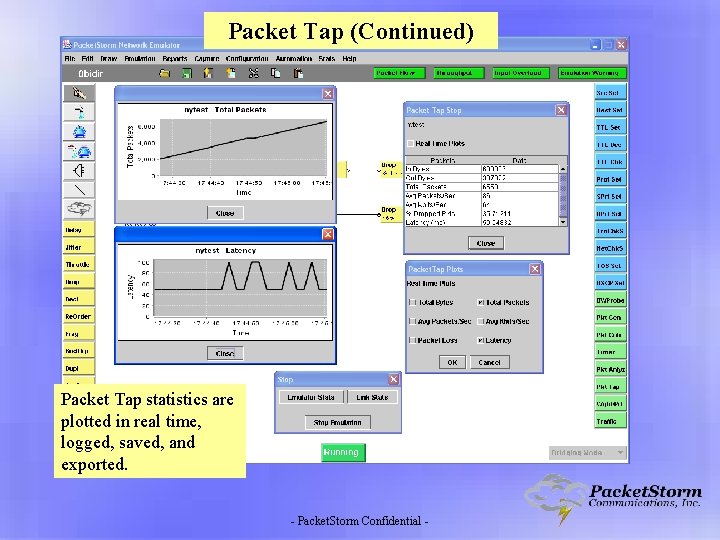Select the Pkt Tap tool button

pyautogui.click(x=610, y=387)
